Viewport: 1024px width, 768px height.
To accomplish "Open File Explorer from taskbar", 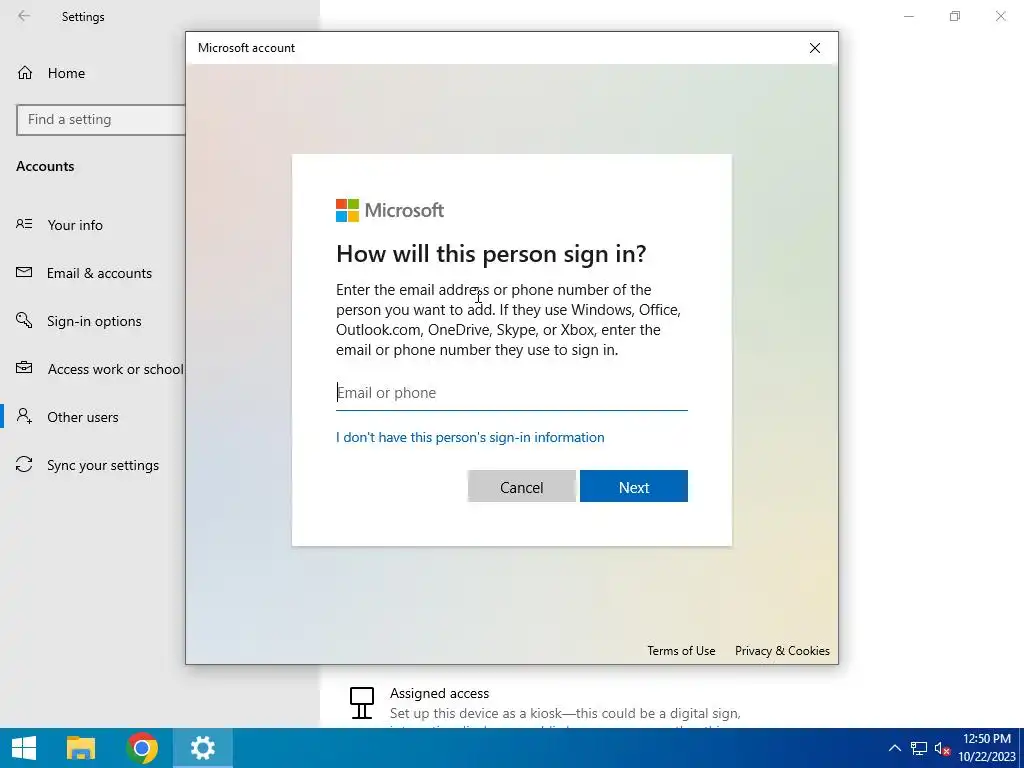I will pos(81,748).
